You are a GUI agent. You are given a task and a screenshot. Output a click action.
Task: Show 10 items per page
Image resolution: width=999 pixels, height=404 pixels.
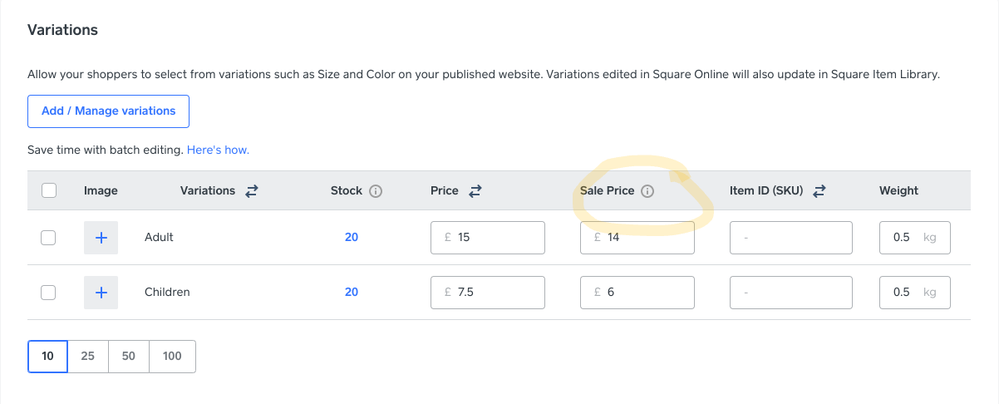tap(48, 356)
